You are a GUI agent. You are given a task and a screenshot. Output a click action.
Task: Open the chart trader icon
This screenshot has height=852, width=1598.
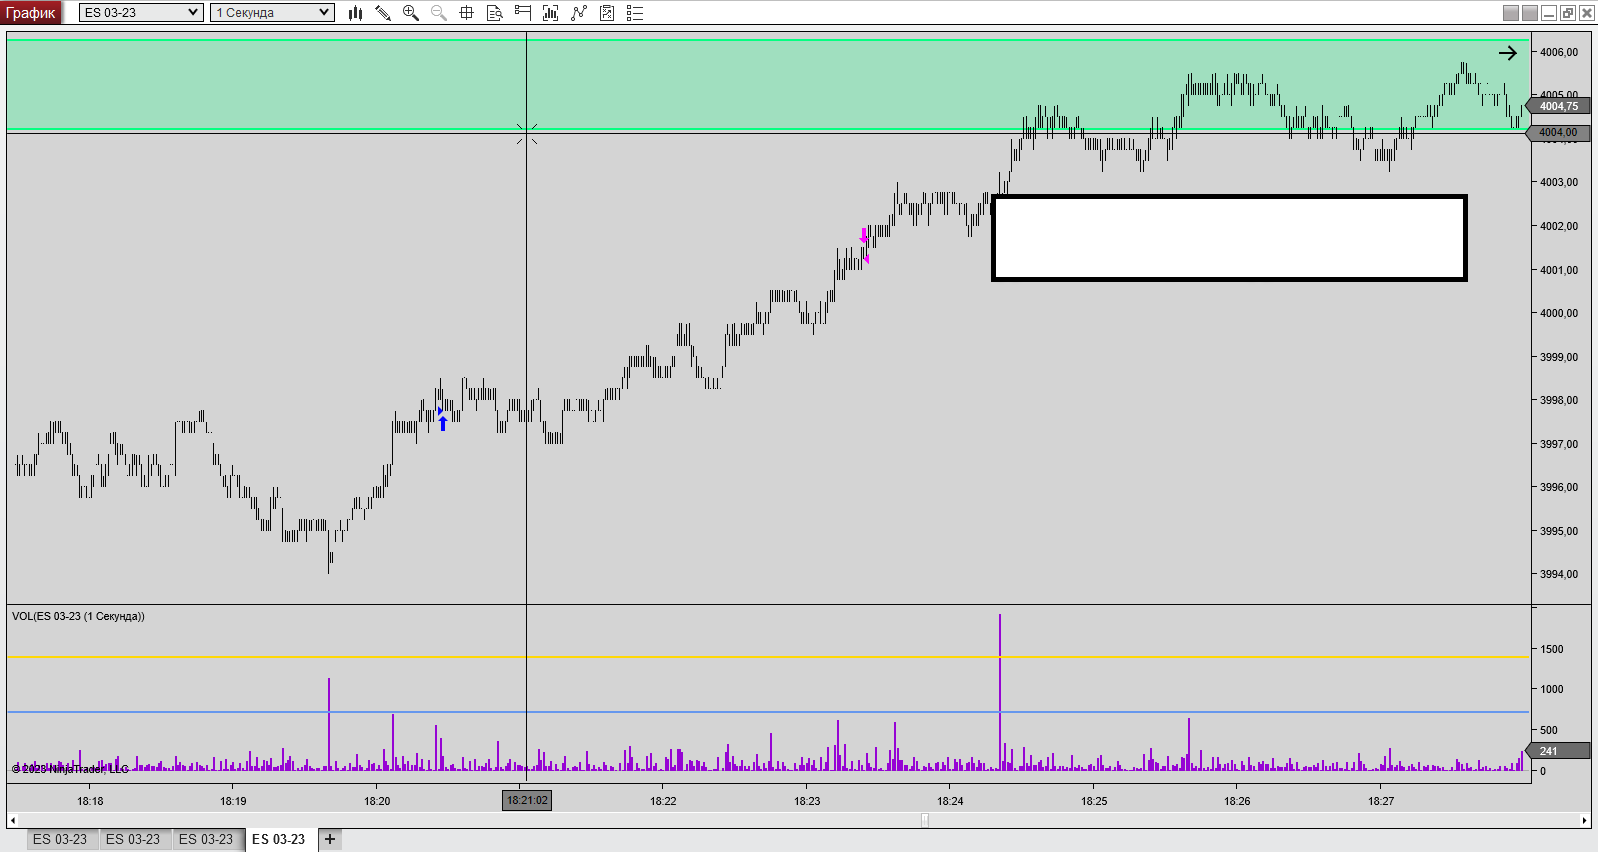click(x=522, y=13)
